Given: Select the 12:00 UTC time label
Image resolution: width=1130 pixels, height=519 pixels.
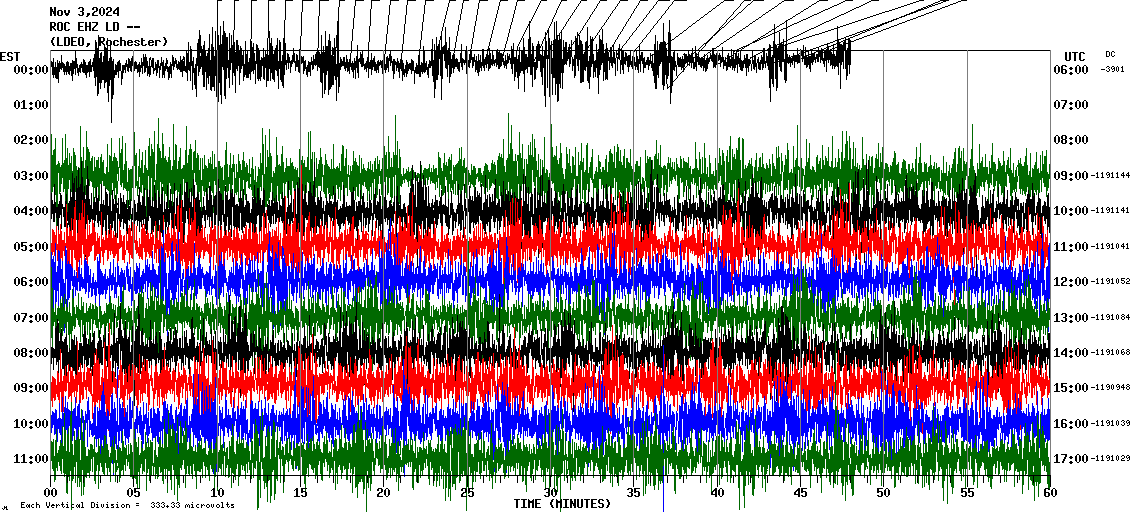Looking at the screenshot, I should tap(1069, 282).
